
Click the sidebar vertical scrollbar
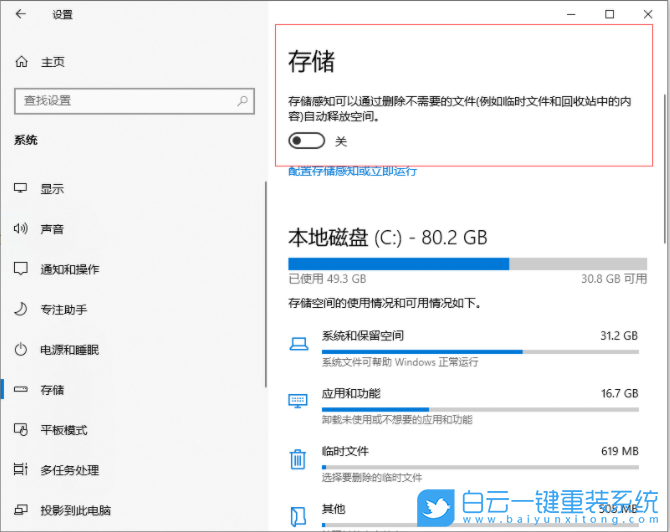point(266,284)
